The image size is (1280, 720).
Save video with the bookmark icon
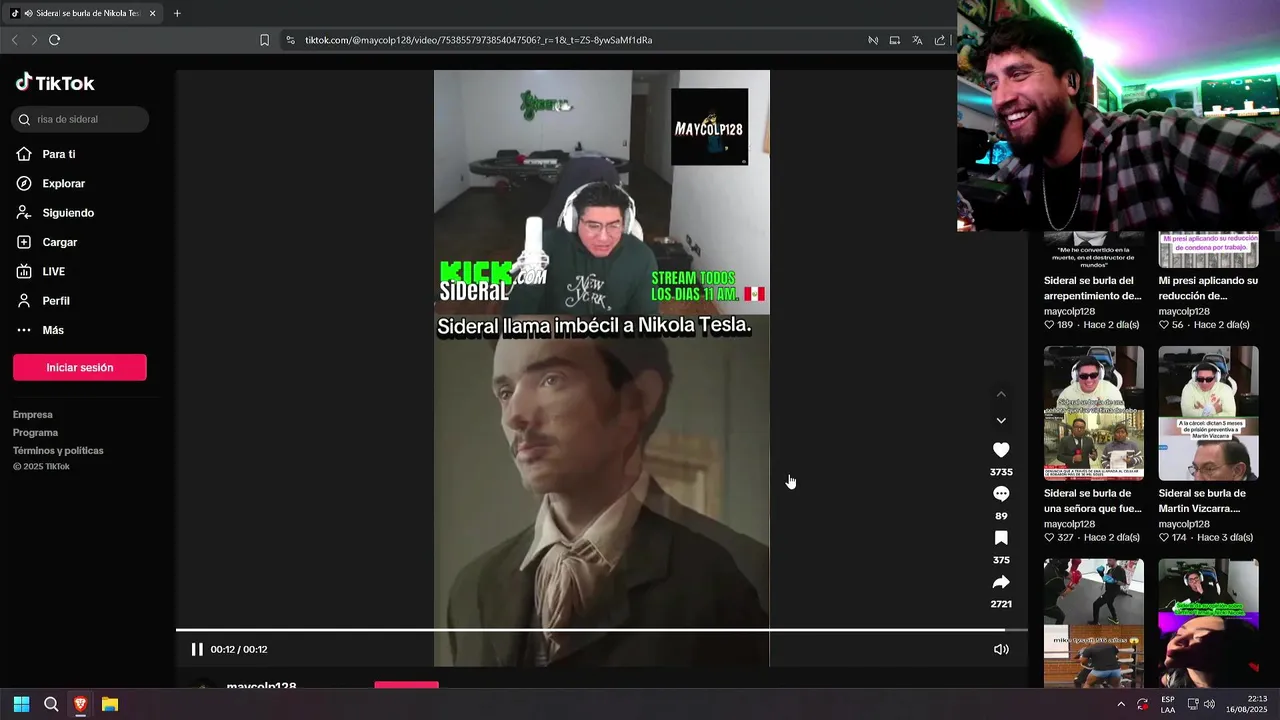[x=1001, y=538]
